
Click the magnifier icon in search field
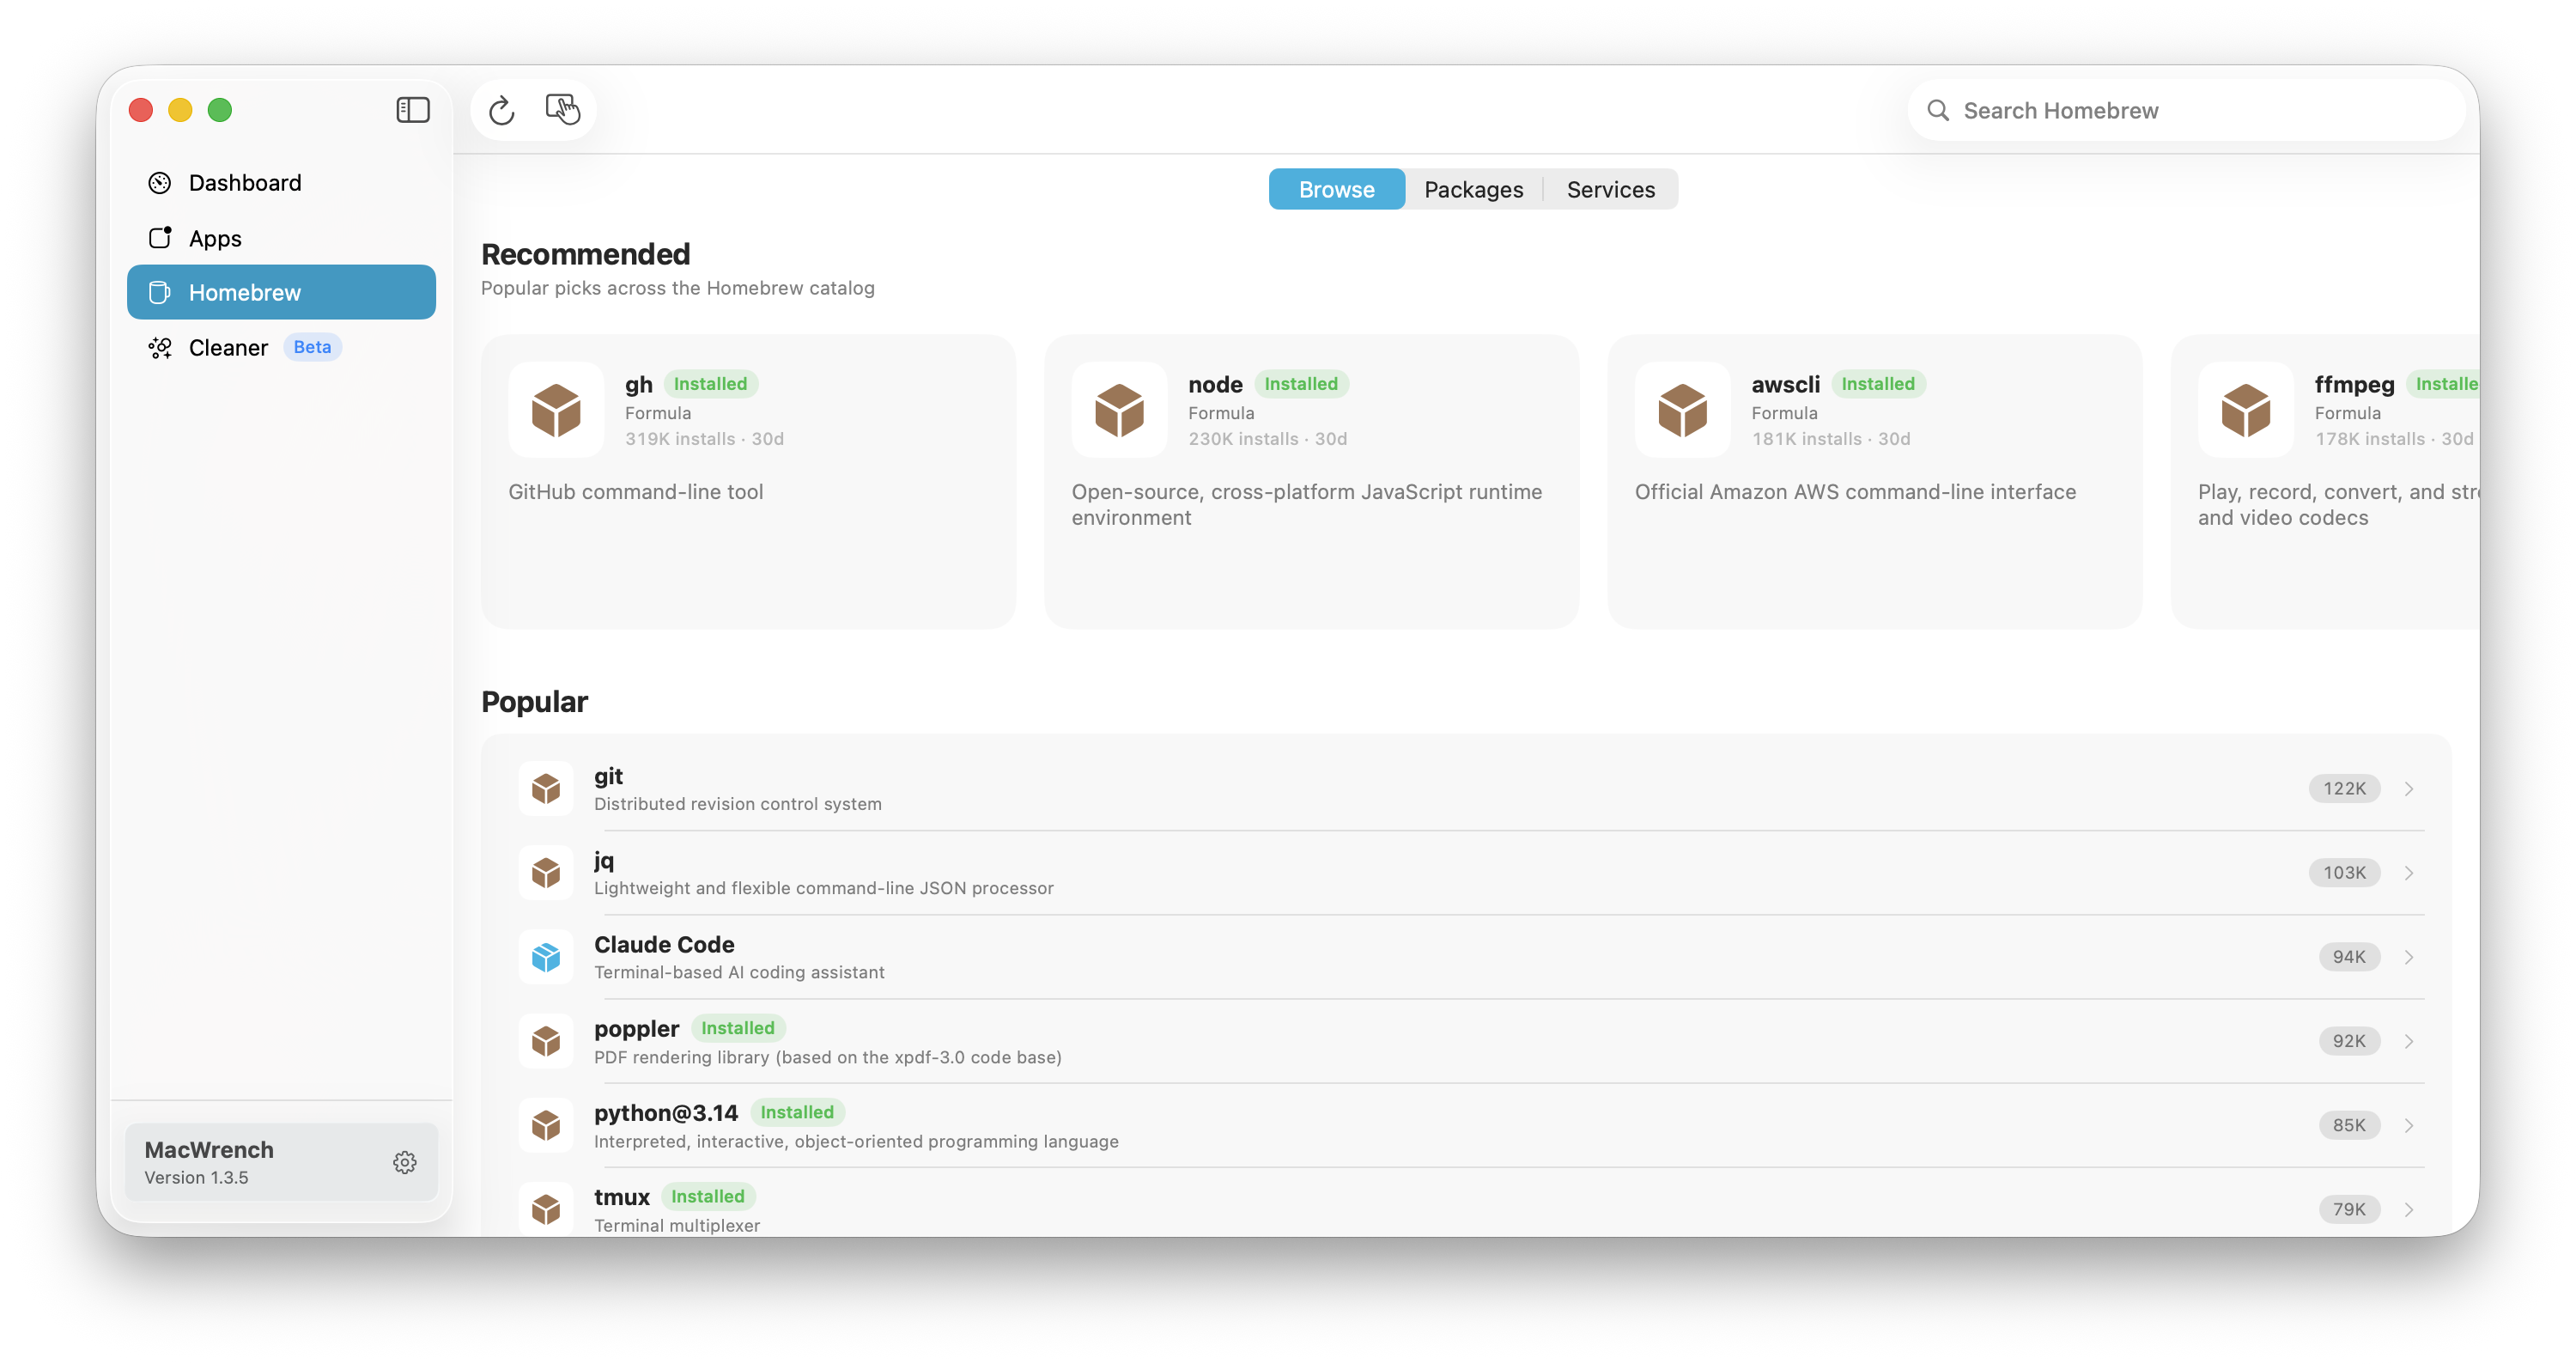pos(1938,110)
